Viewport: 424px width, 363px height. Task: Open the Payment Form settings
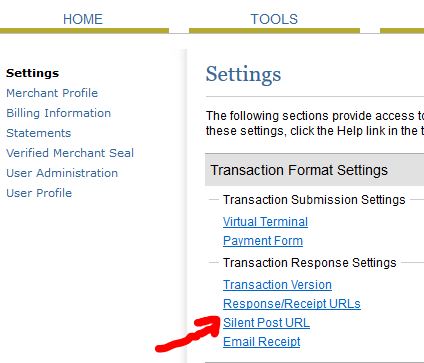[x=263, y=241]
